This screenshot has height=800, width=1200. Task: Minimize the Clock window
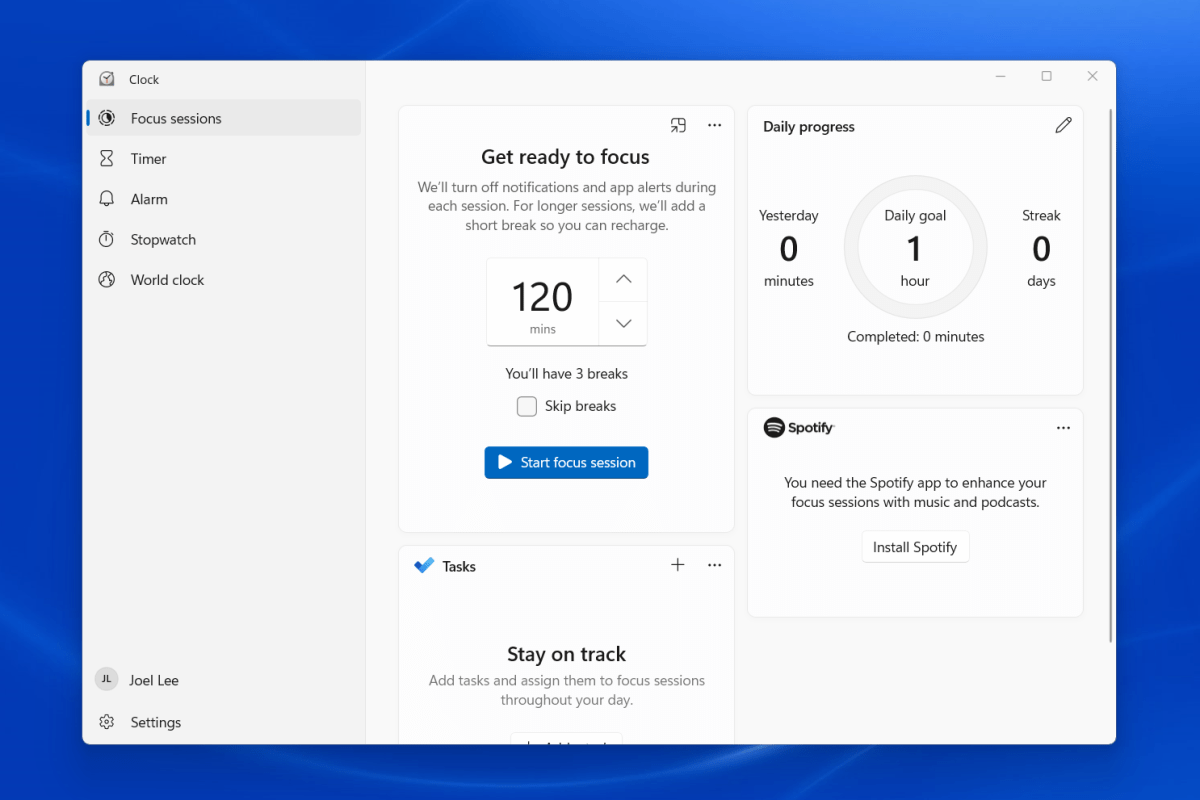pos(1000,76)
